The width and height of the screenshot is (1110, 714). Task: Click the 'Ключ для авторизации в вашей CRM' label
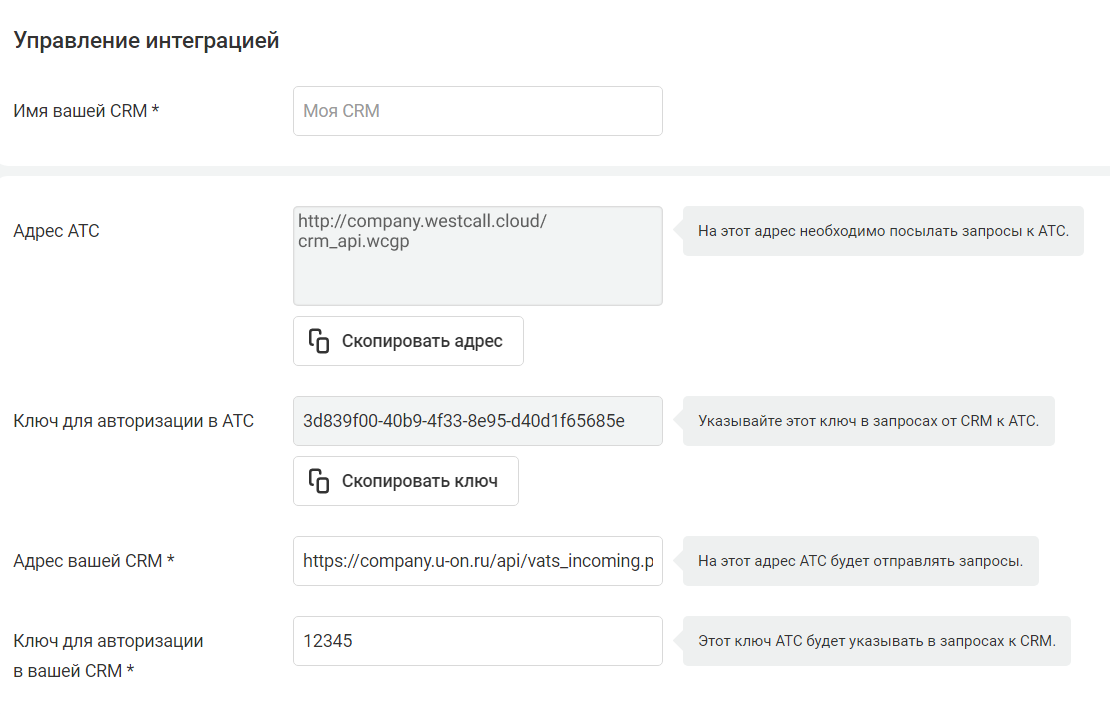click(x=108, y=656)
